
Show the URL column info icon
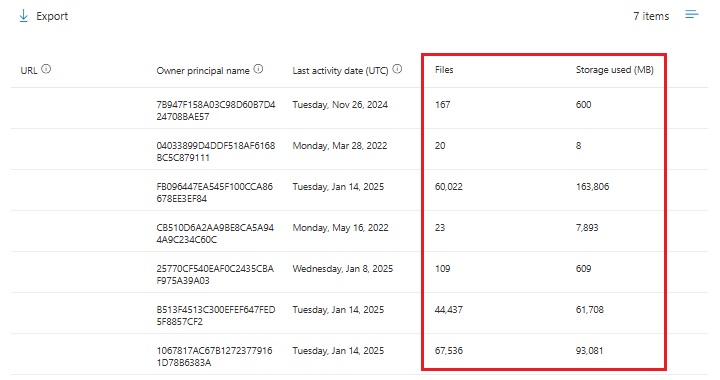click(x=46, y=69)
